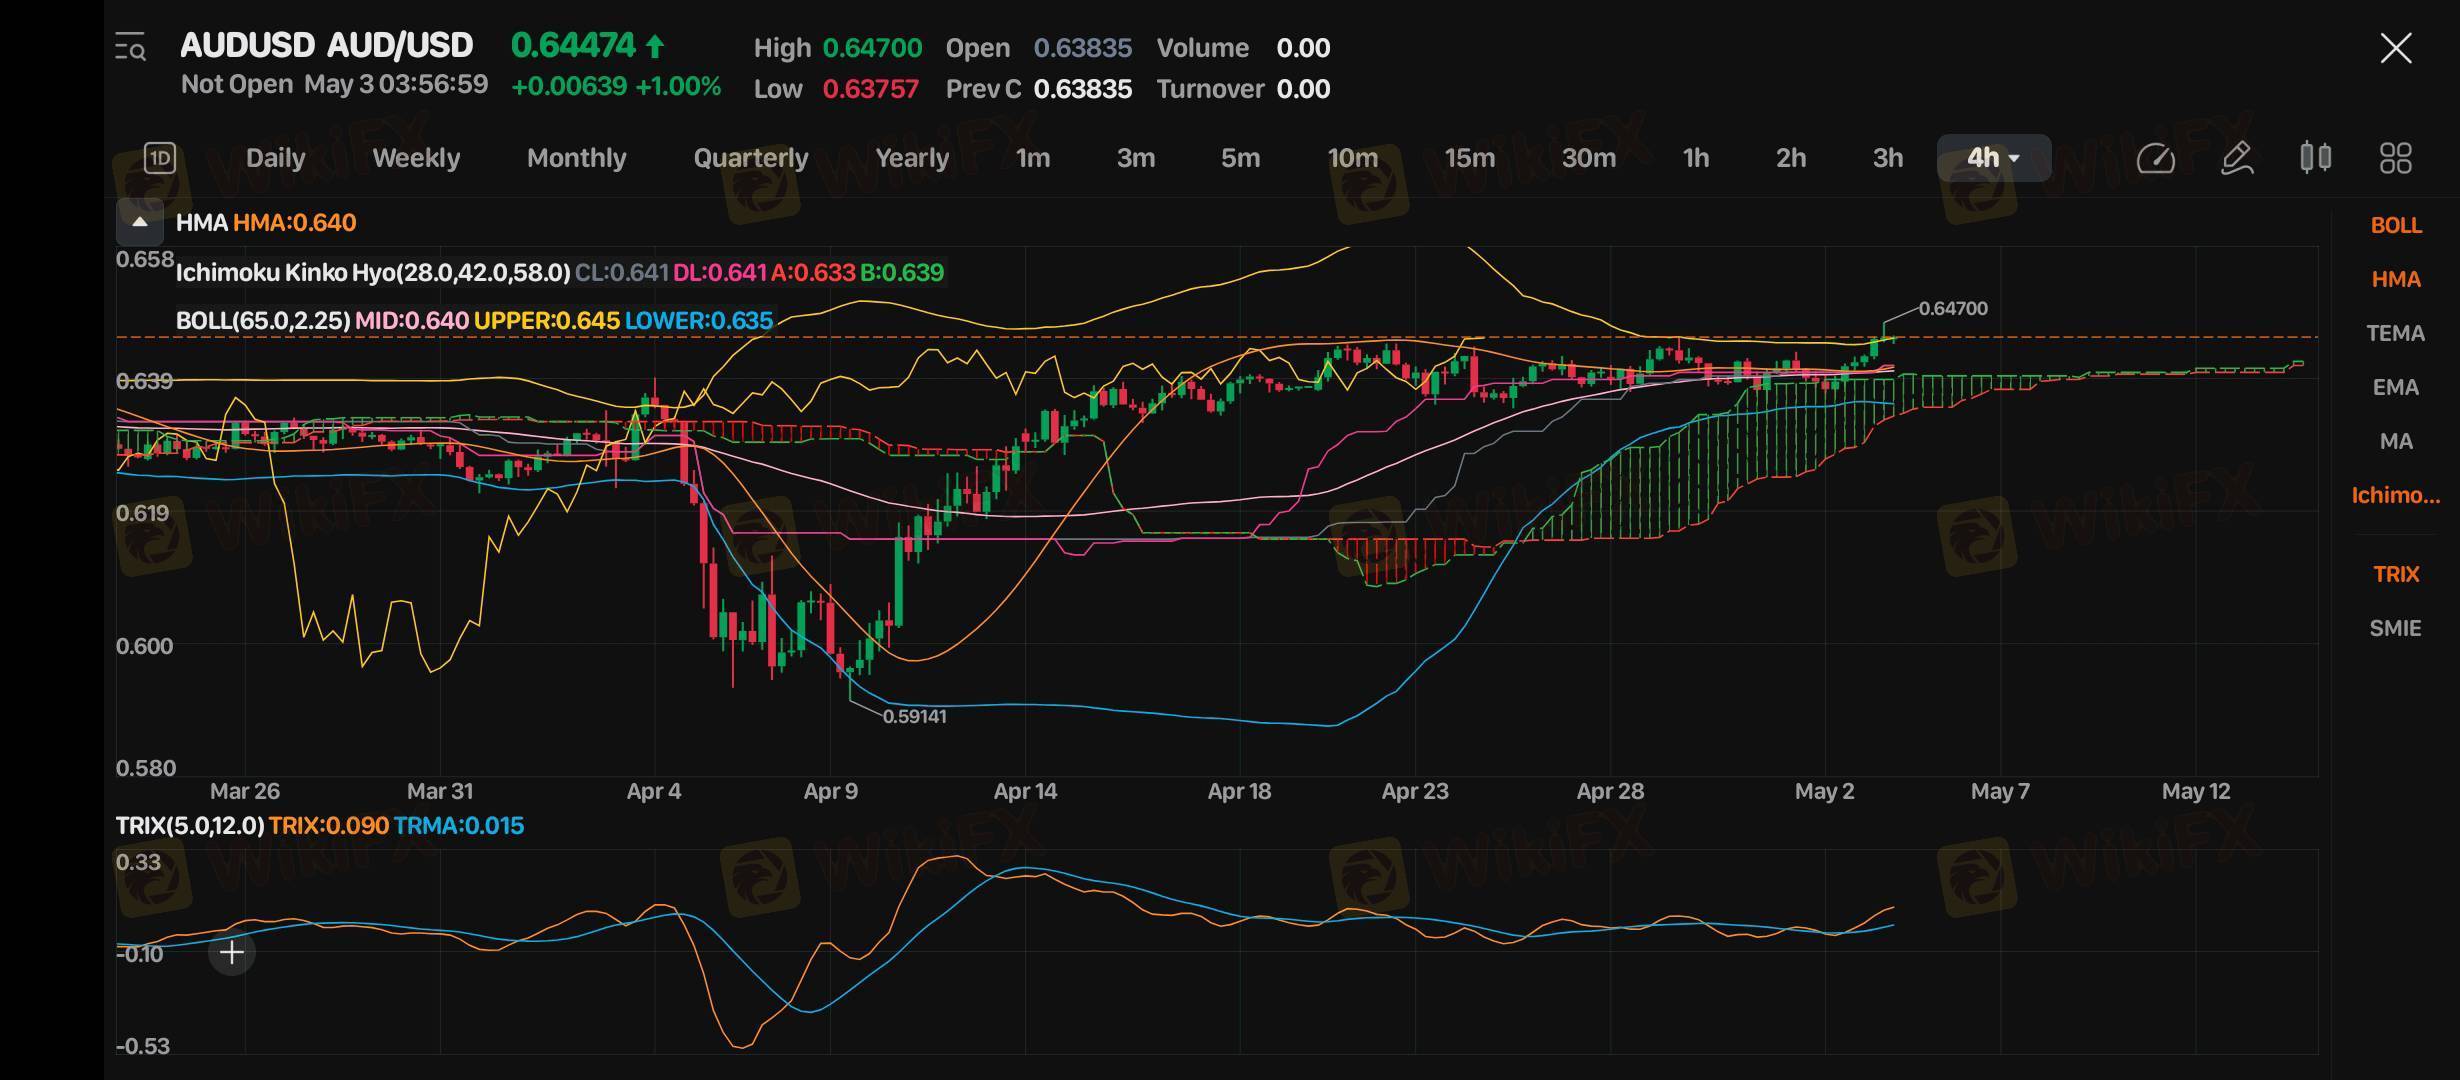Select the pencil drawing tool
This screenshot has width=2460, height=1080.
pyautogui.click(x=2236, y=158)
